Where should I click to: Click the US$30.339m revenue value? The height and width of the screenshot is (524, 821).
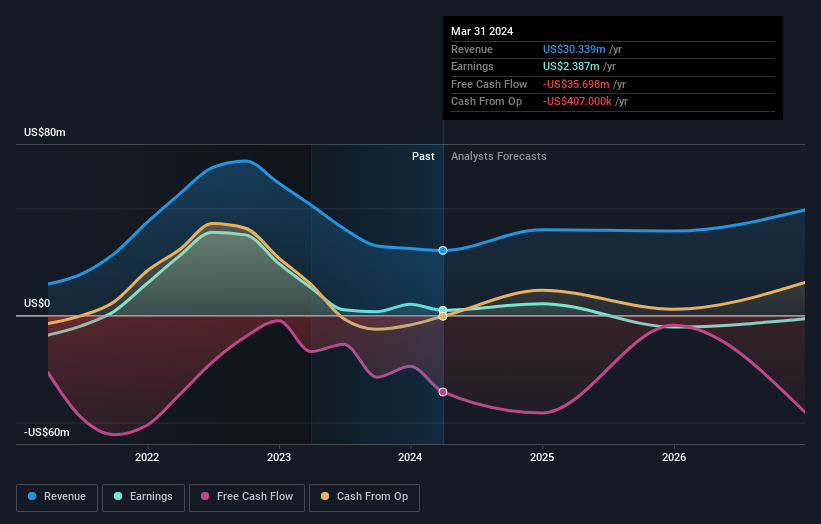574,49
